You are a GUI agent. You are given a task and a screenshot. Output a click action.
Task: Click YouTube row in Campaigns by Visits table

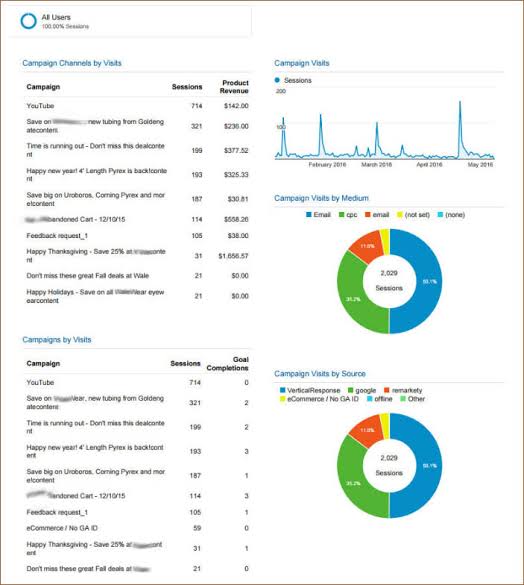point(137,382)
